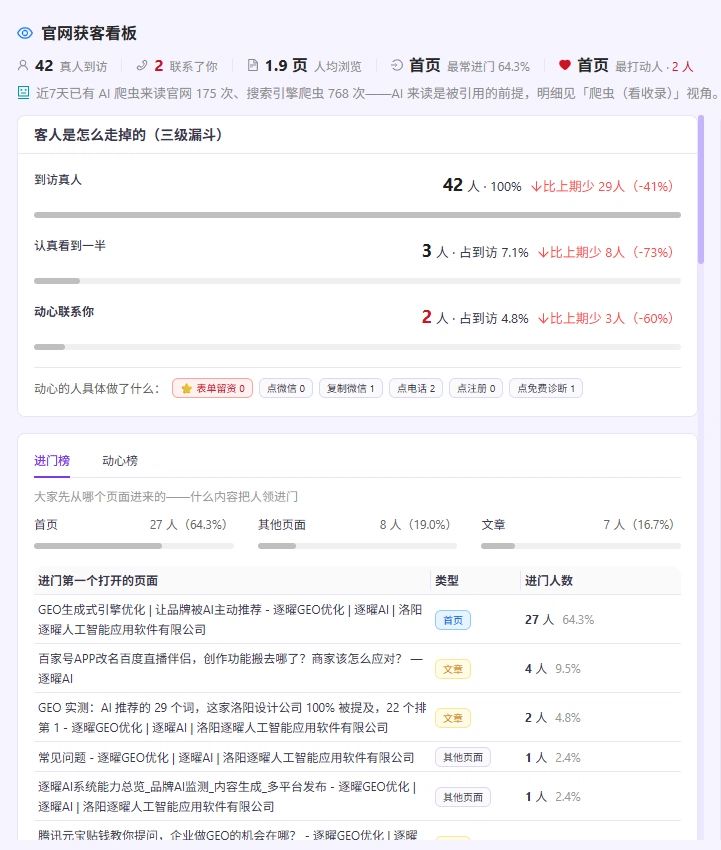Click the 点微信 0 chip
This screenshot has height=850, width=721.
tap(286, 388)
